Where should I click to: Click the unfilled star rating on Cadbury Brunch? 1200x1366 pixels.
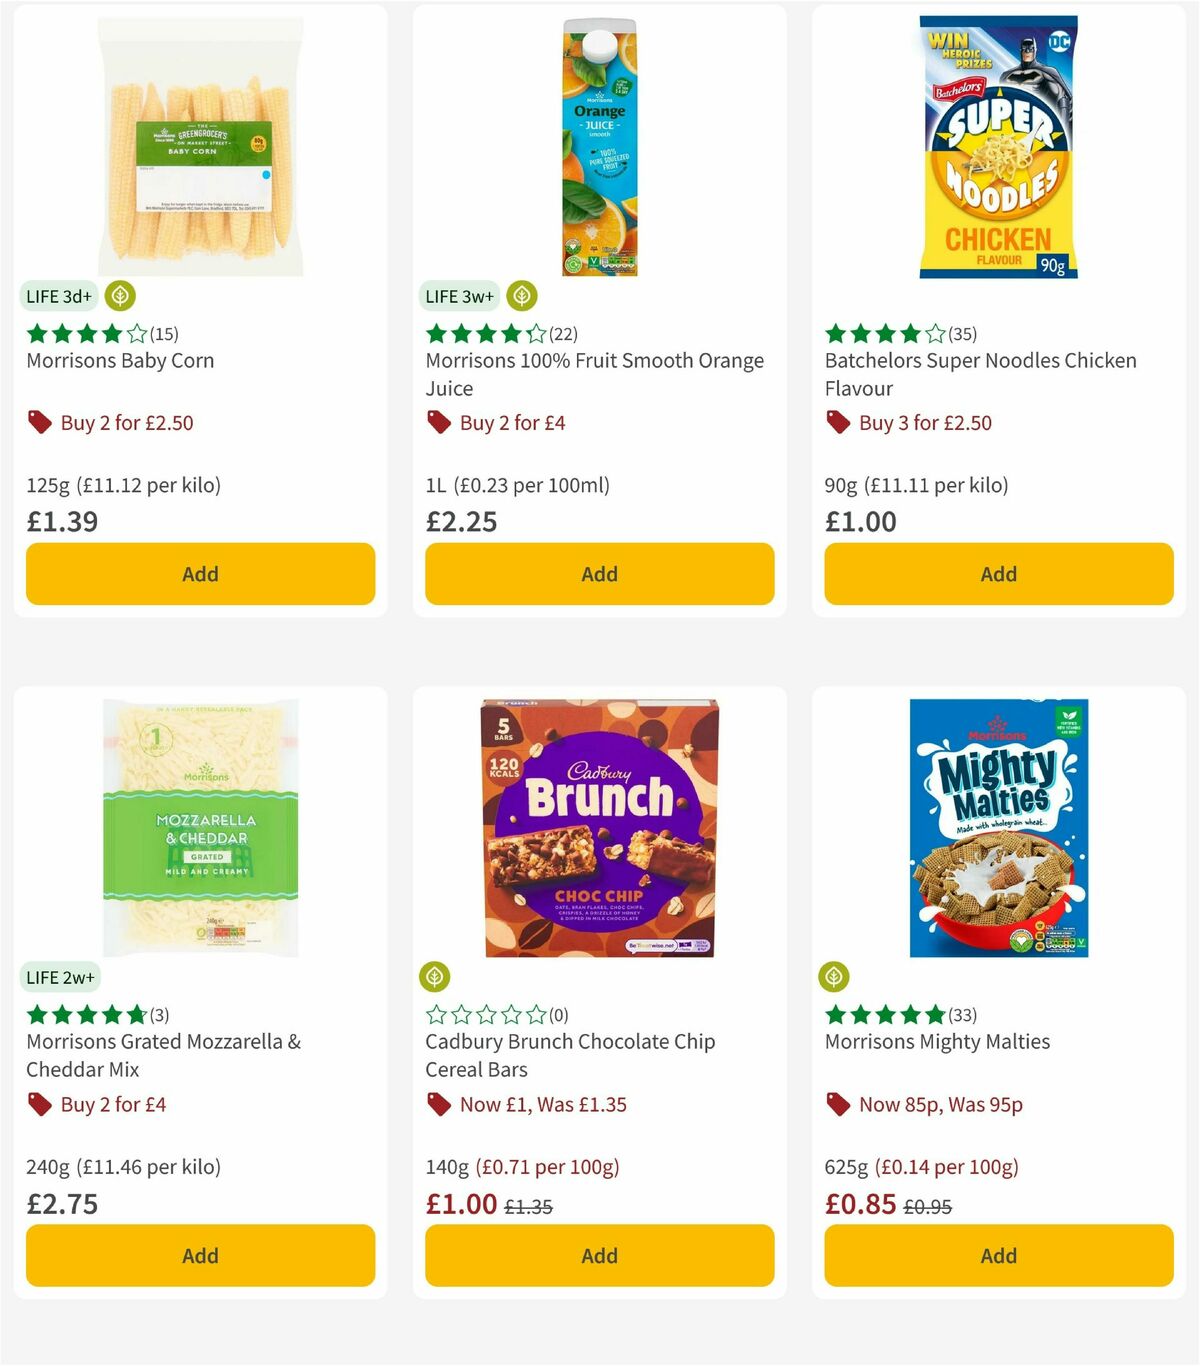(x=484, y=1013)
